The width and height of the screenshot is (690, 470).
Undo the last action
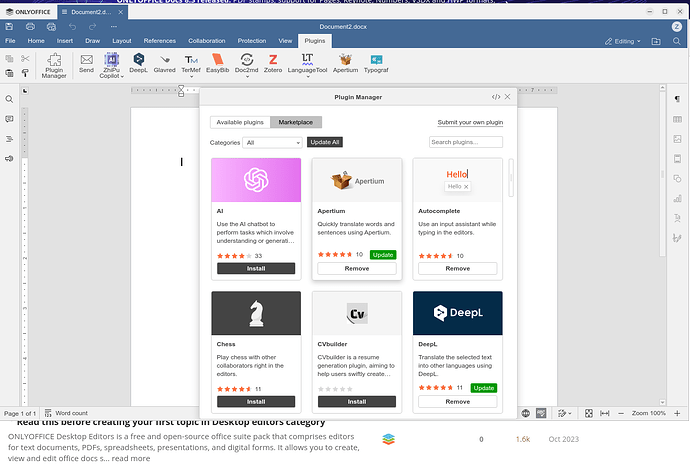tap(73, 27)
